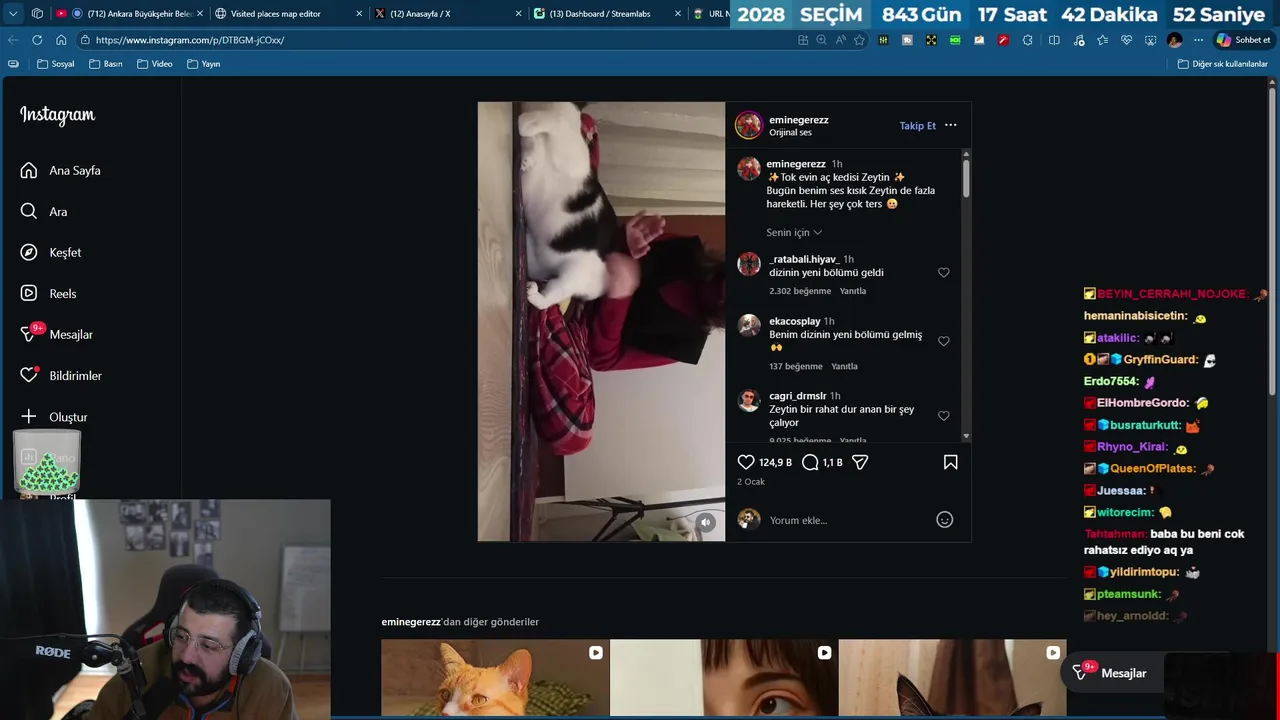View the 137 beğenme likes list

pos(796,366)
